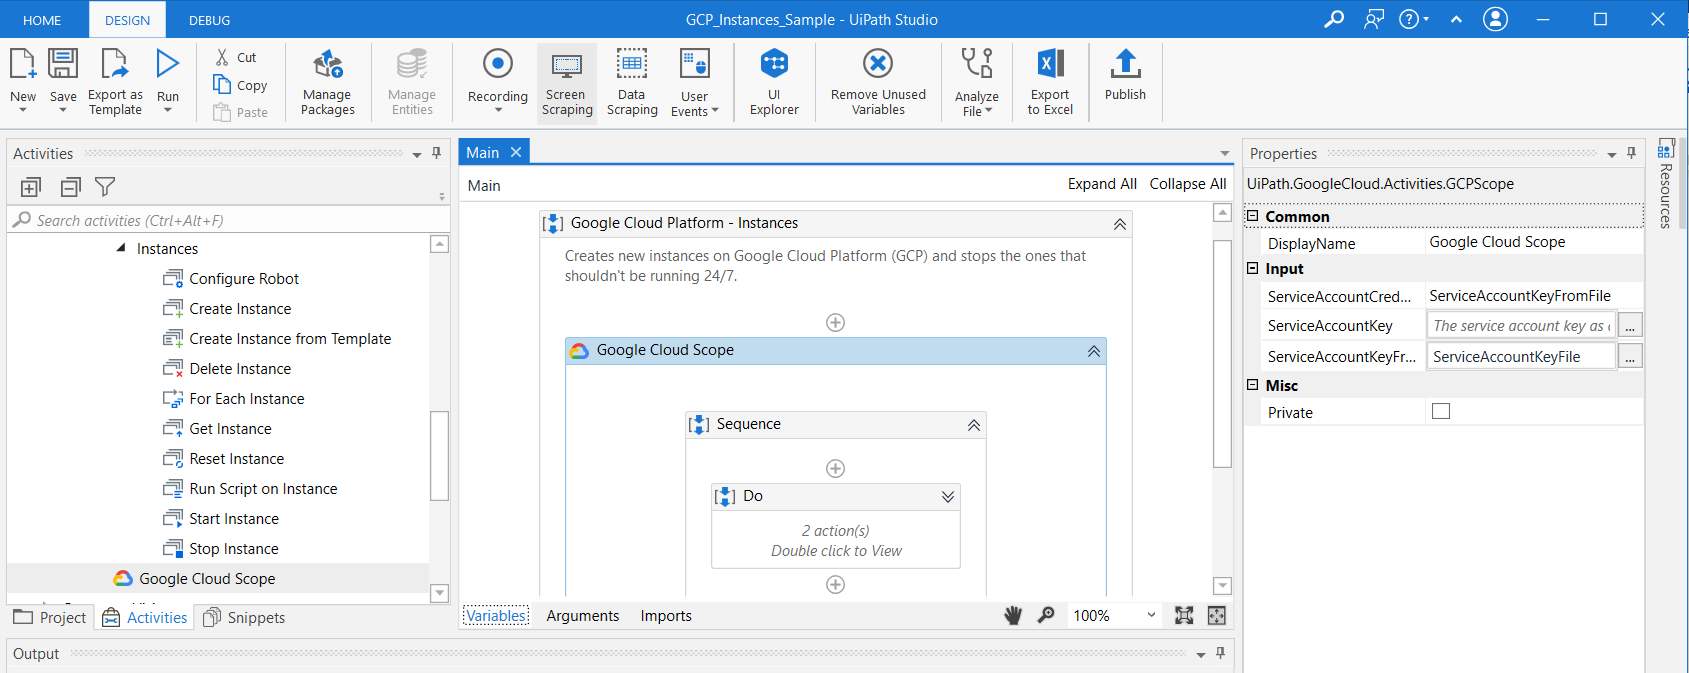Create a New project file
The image size is (1689, 673).
click(23, 79)
